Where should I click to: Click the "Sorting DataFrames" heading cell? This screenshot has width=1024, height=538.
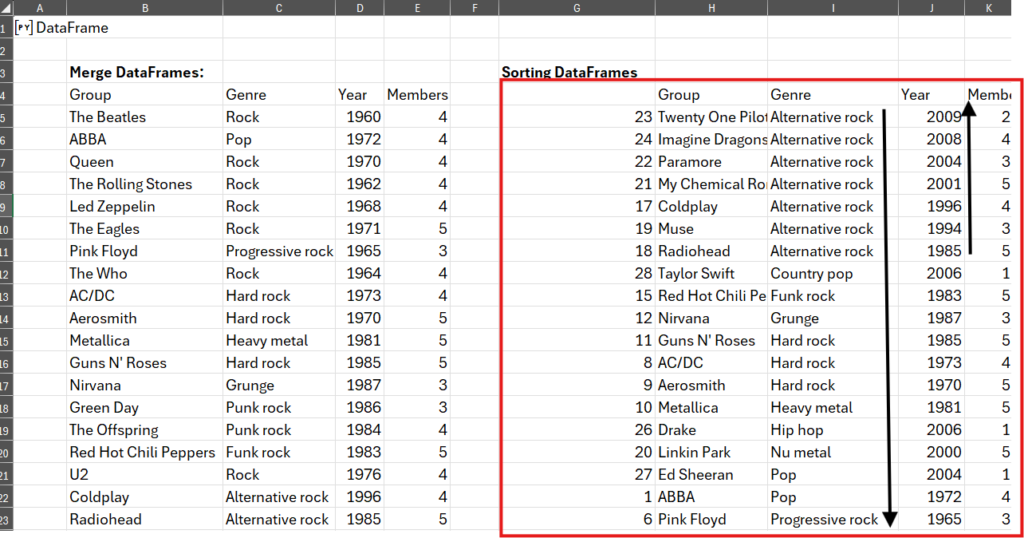tap(577, 72)
